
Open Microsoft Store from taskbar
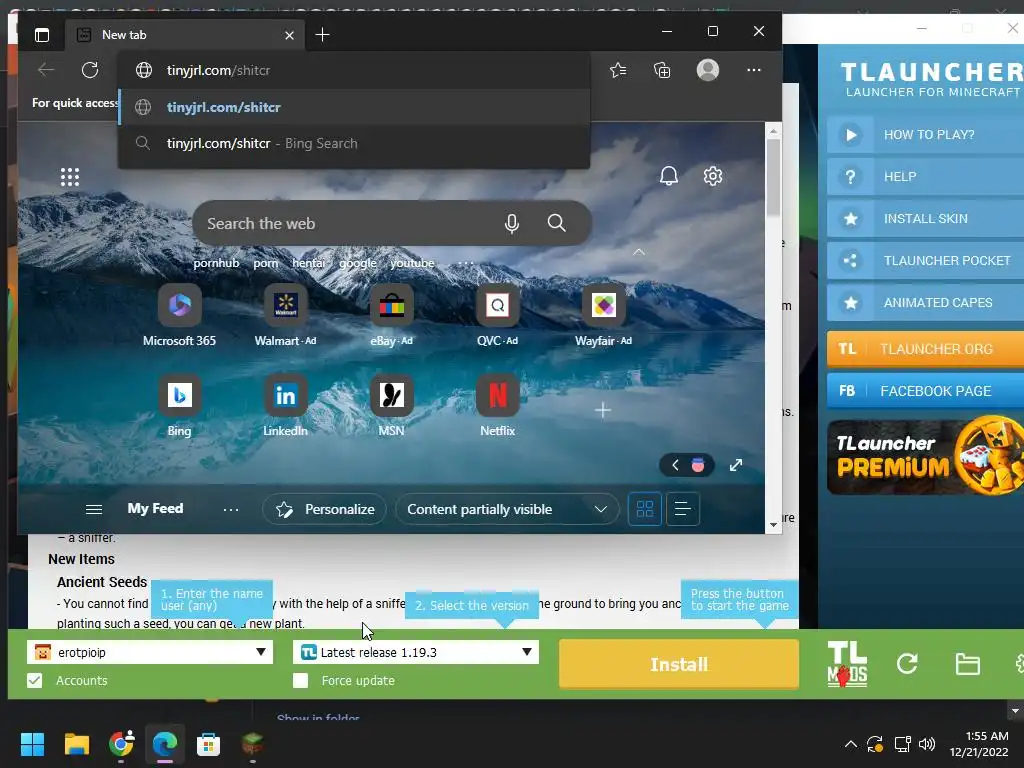coord(208,744)
